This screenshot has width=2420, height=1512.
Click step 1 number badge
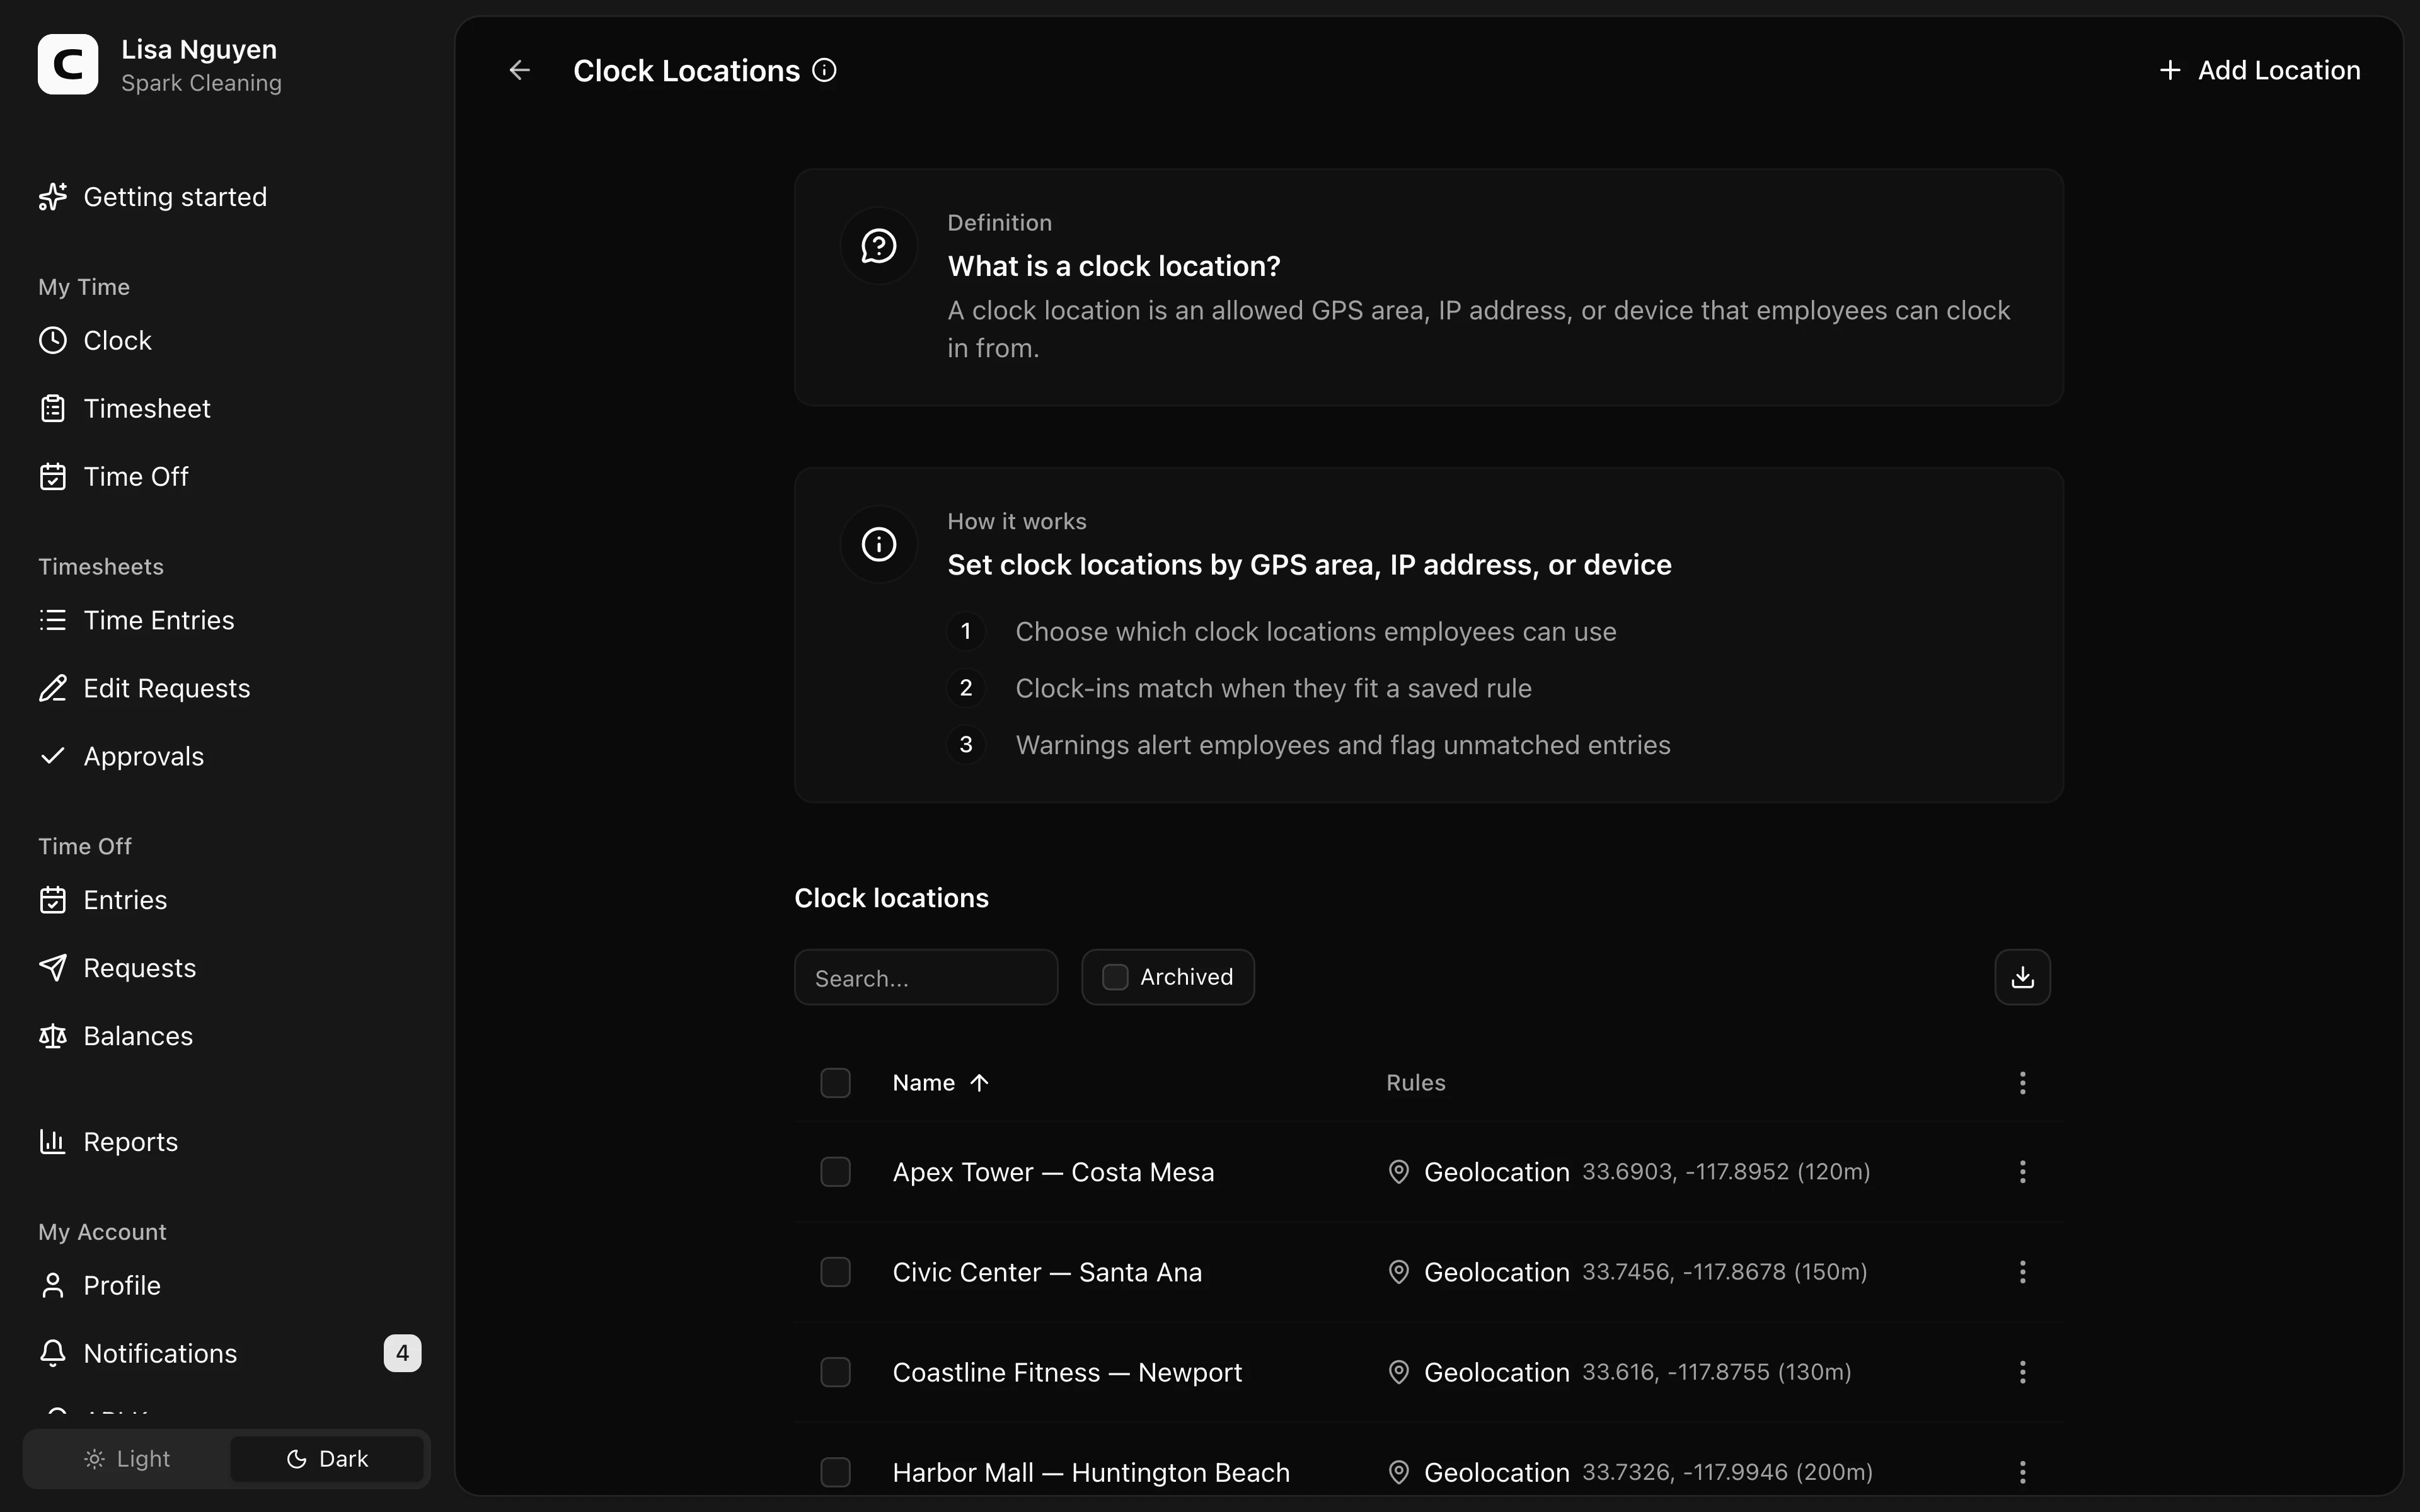(x=966, y=631)
